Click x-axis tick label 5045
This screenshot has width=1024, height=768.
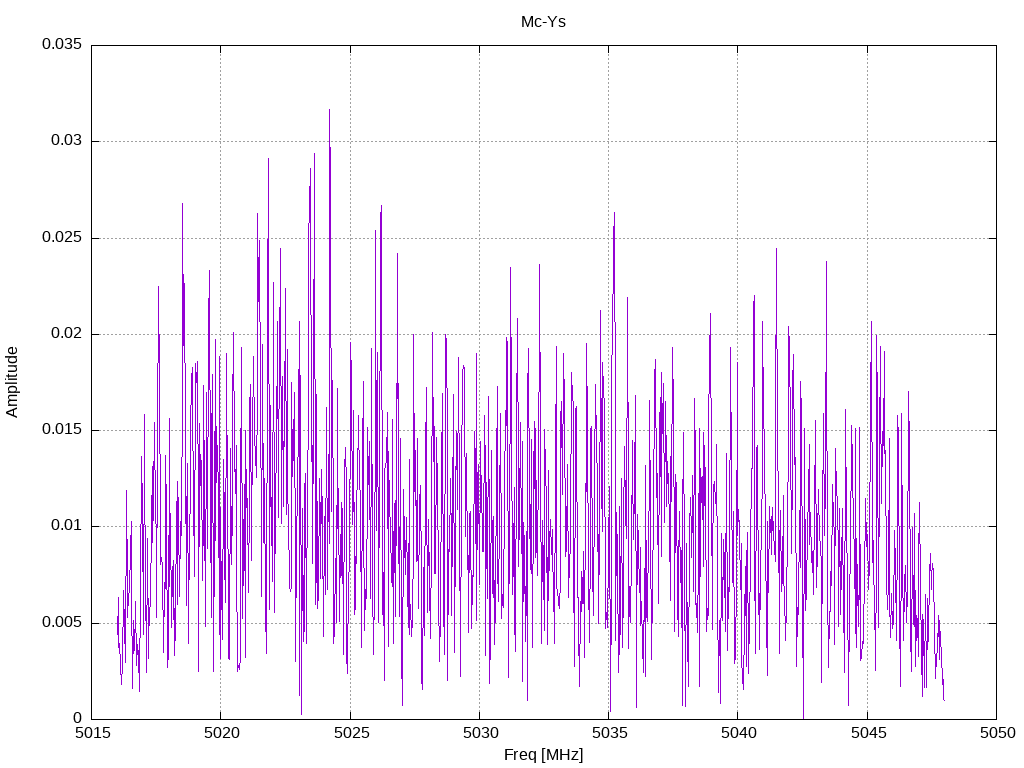(868, 733)
